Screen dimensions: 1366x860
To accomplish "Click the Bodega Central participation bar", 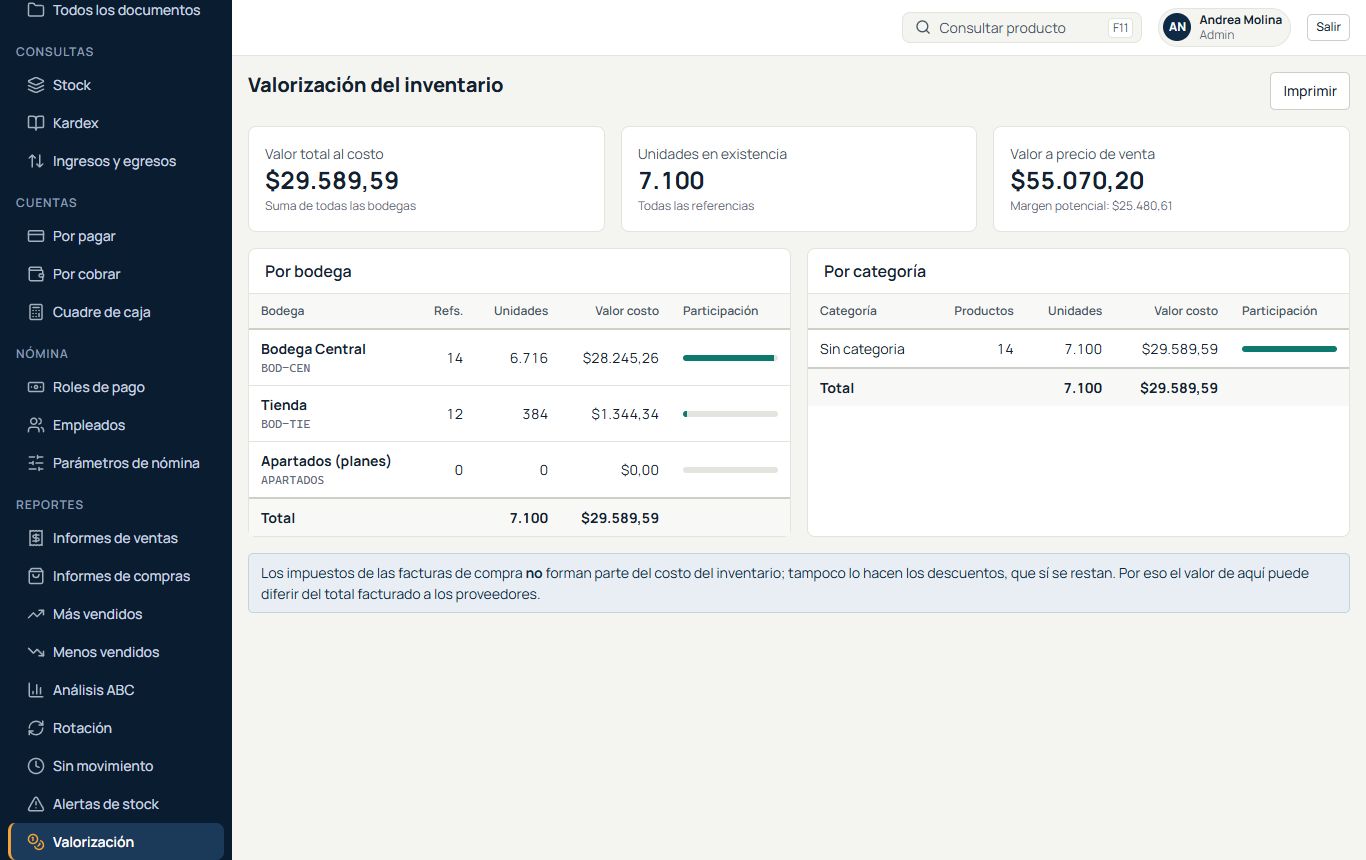I will [730, 357].
